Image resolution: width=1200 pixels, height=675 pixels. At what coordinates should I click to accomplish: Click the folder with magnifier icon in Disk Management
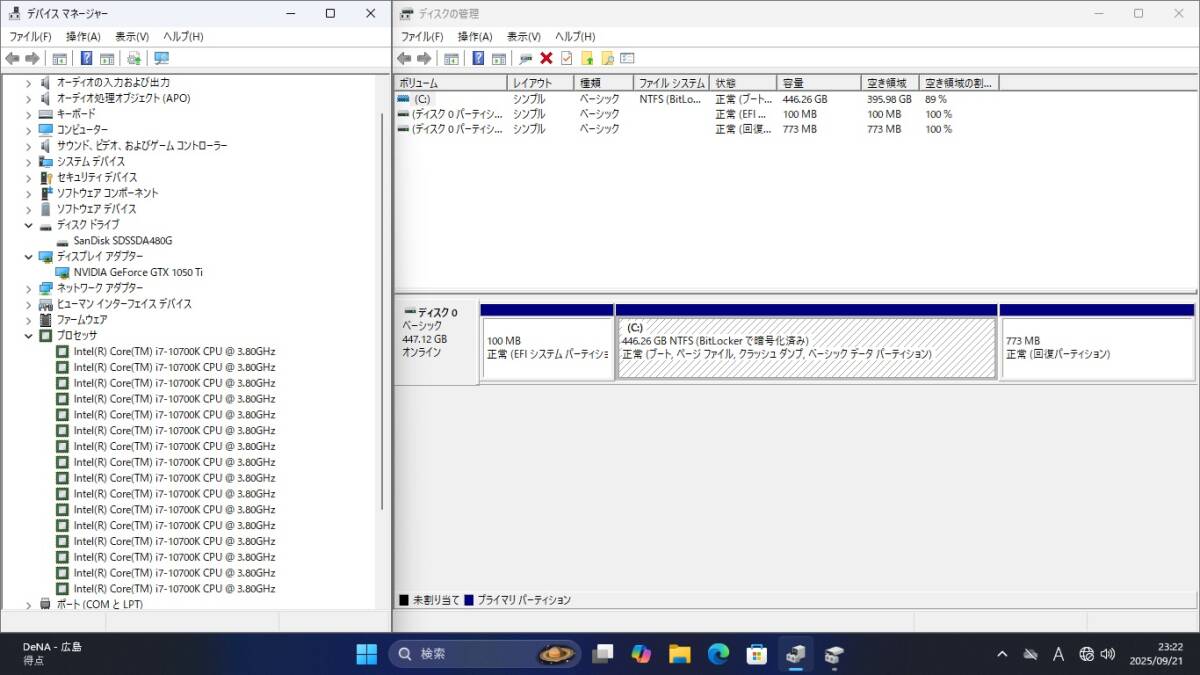(x=607, y=58)
